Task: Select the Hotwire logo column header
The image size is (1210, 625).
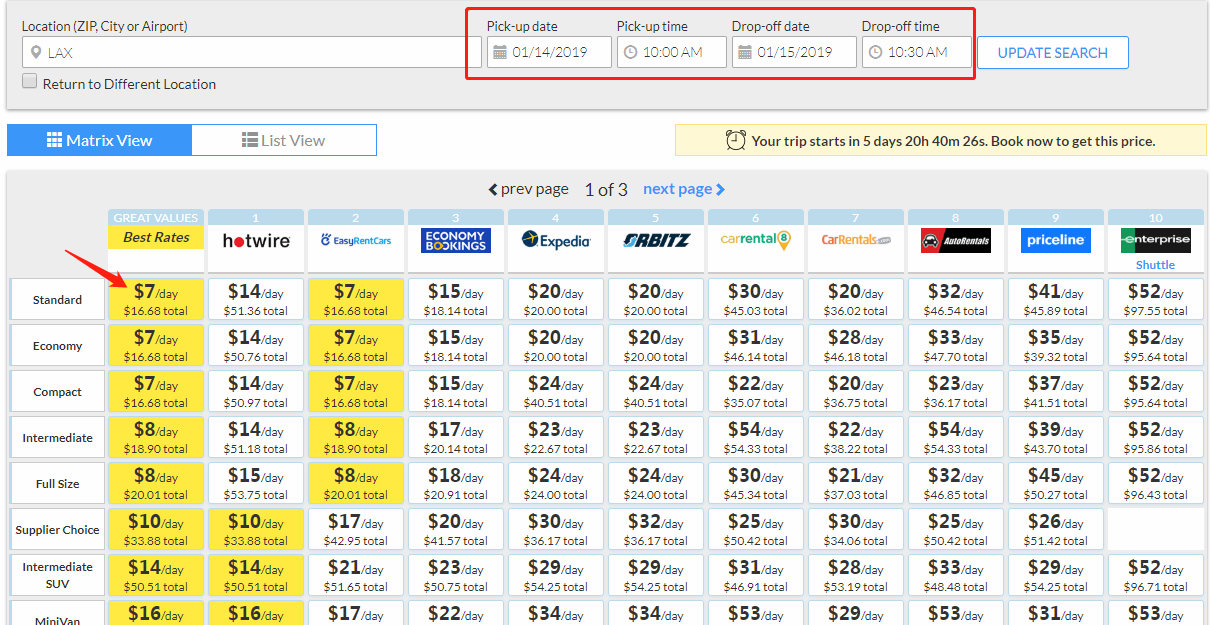Action: tap(256, 241)
